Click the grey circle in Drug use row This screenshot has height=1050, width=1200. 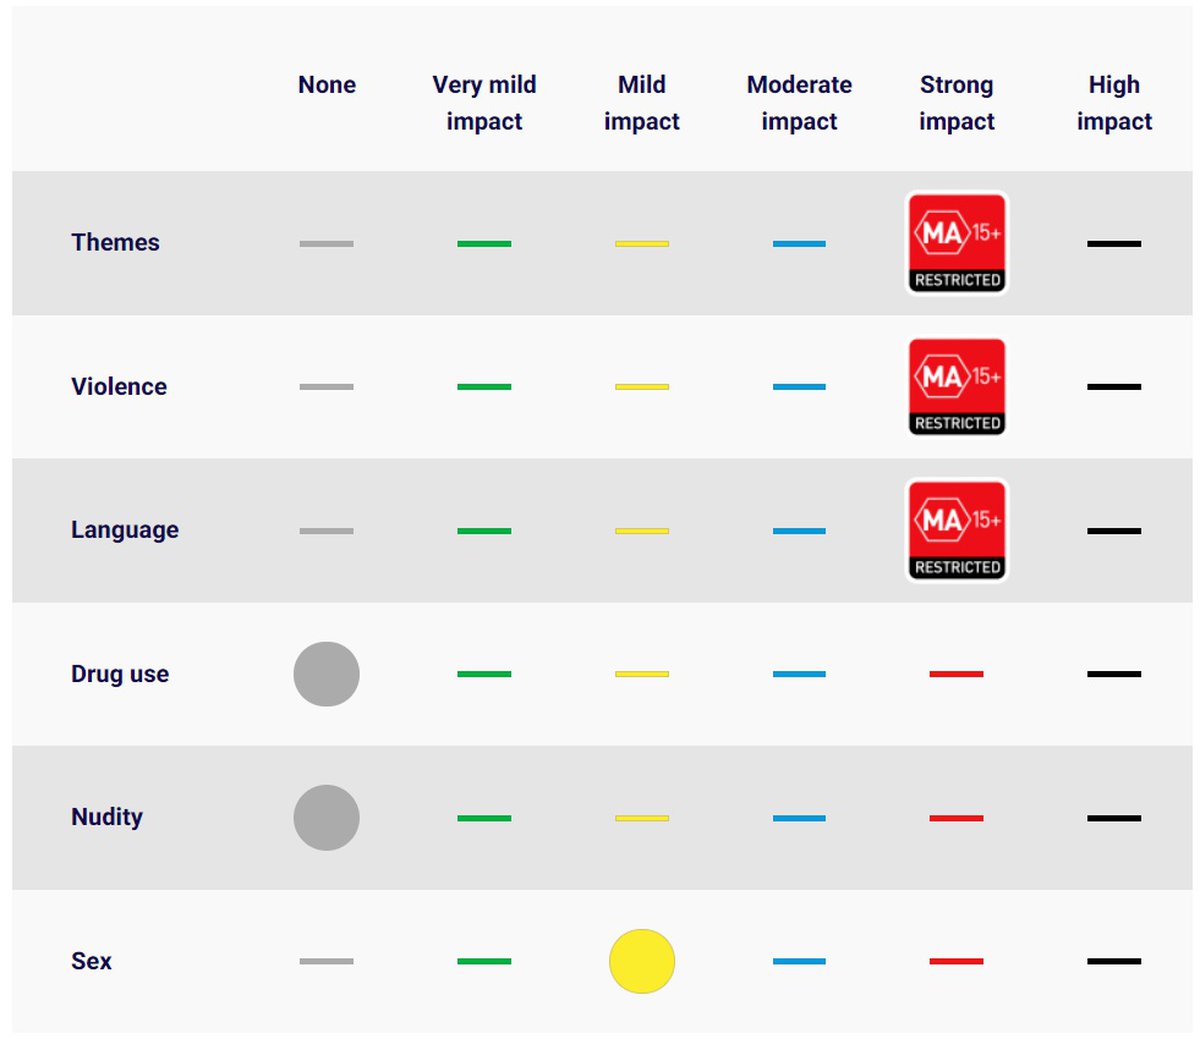tap(326, 674)
